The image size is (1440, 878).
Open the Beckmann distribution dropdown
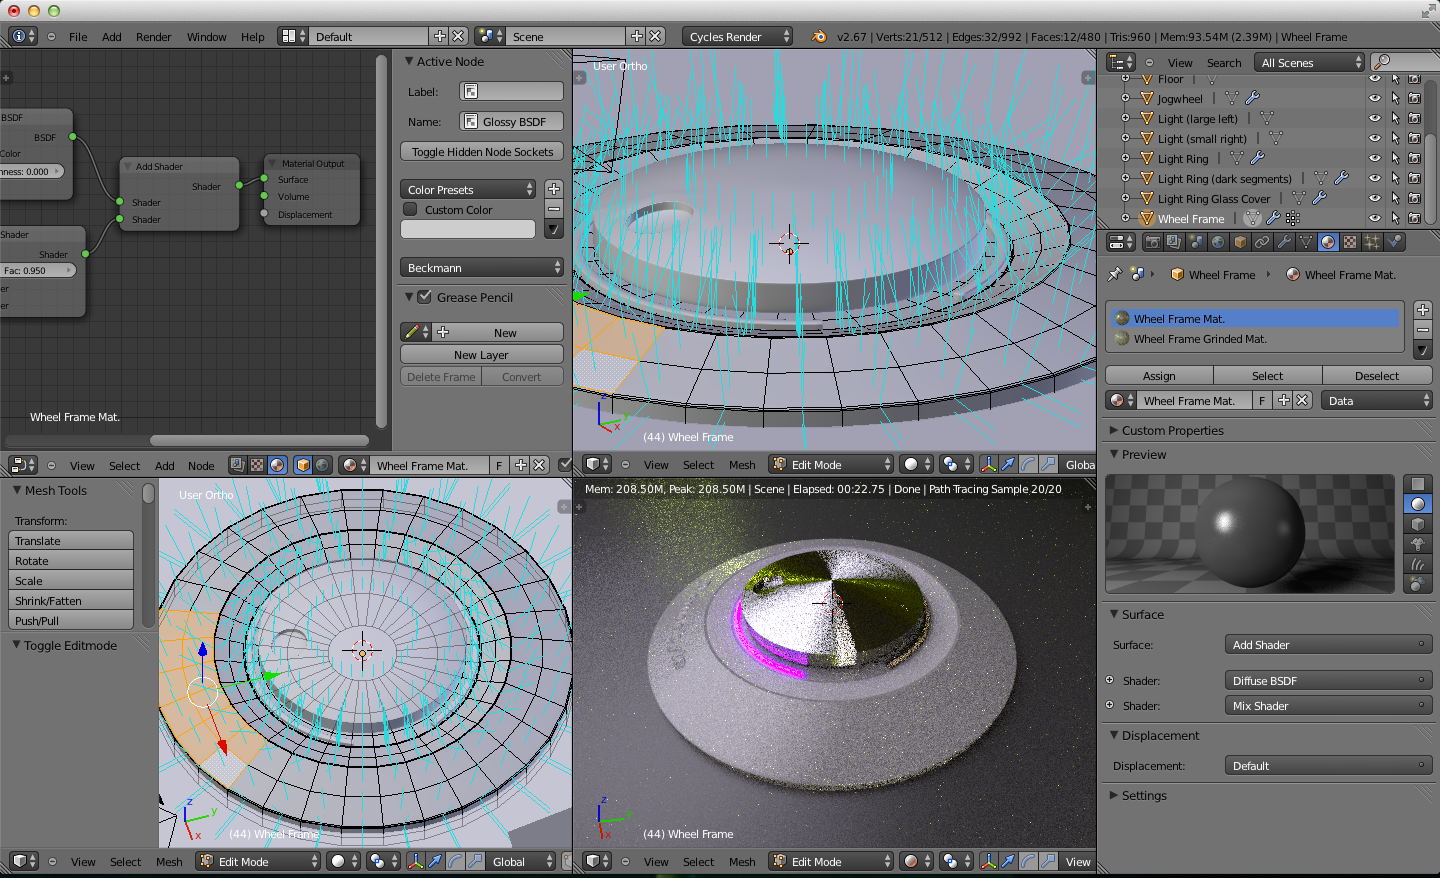pyautogui.click(x=482, y=268)
